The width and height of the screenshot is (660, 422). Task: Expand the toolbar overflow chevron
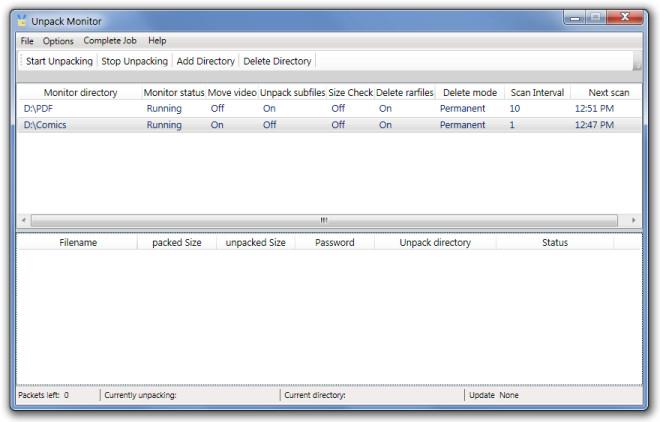[637, 62]
